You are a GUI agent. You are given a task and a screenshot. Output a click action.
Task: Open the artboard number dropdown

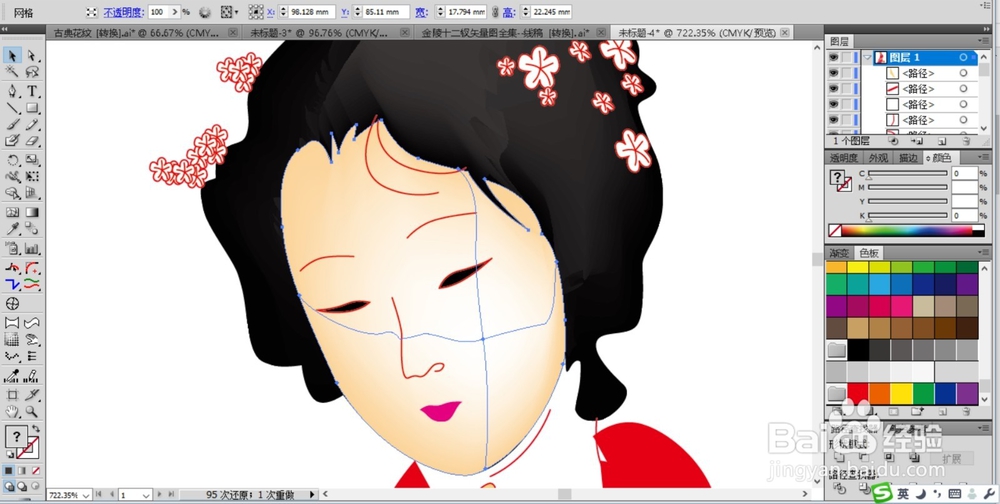click(146, 495)
